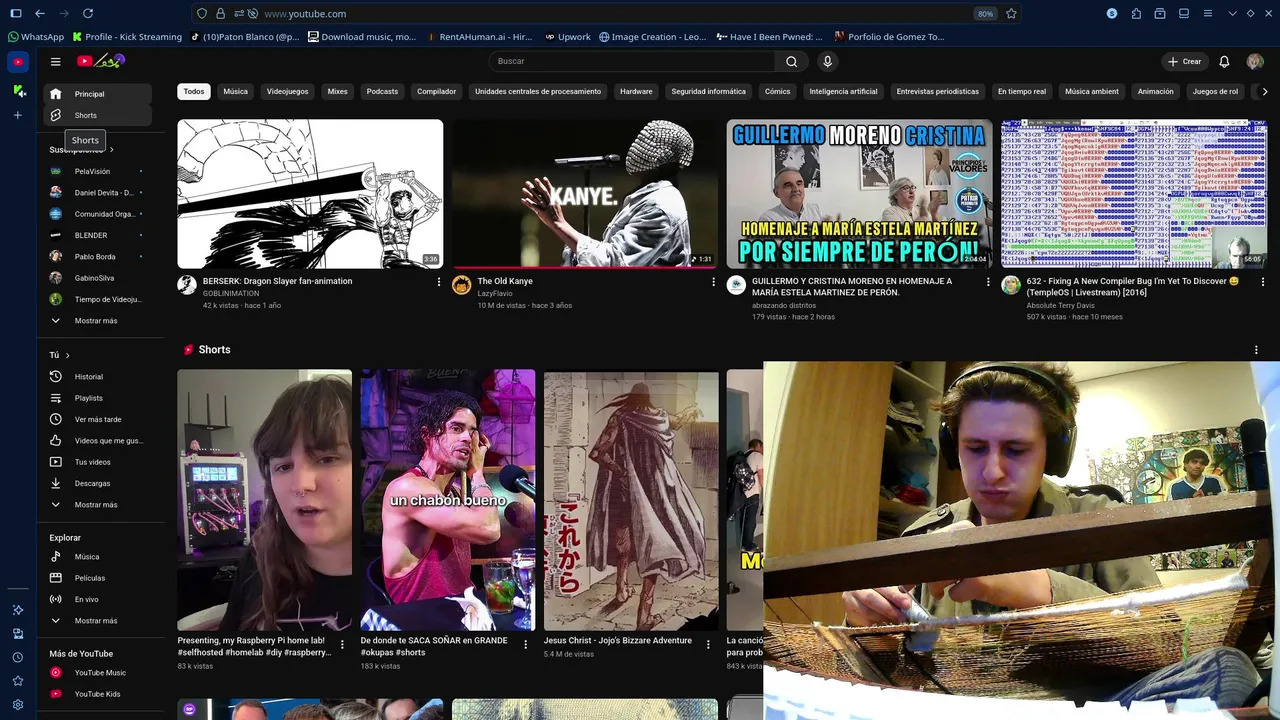Open Historial in the sidebar
The width and height of the screenshot is (1280, 720).
click(98, 377)
